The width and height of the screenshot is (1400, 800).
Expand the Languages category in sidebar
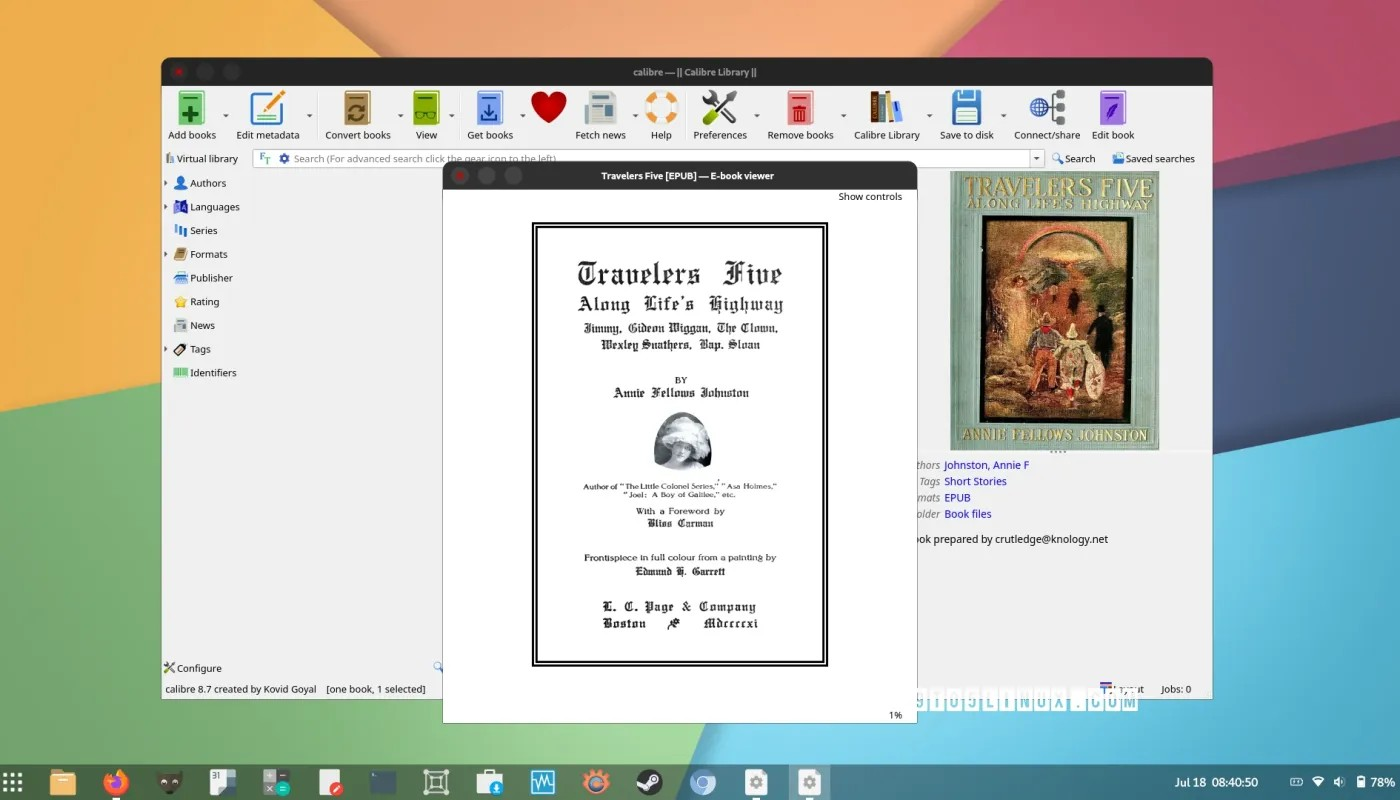[166, 207]
